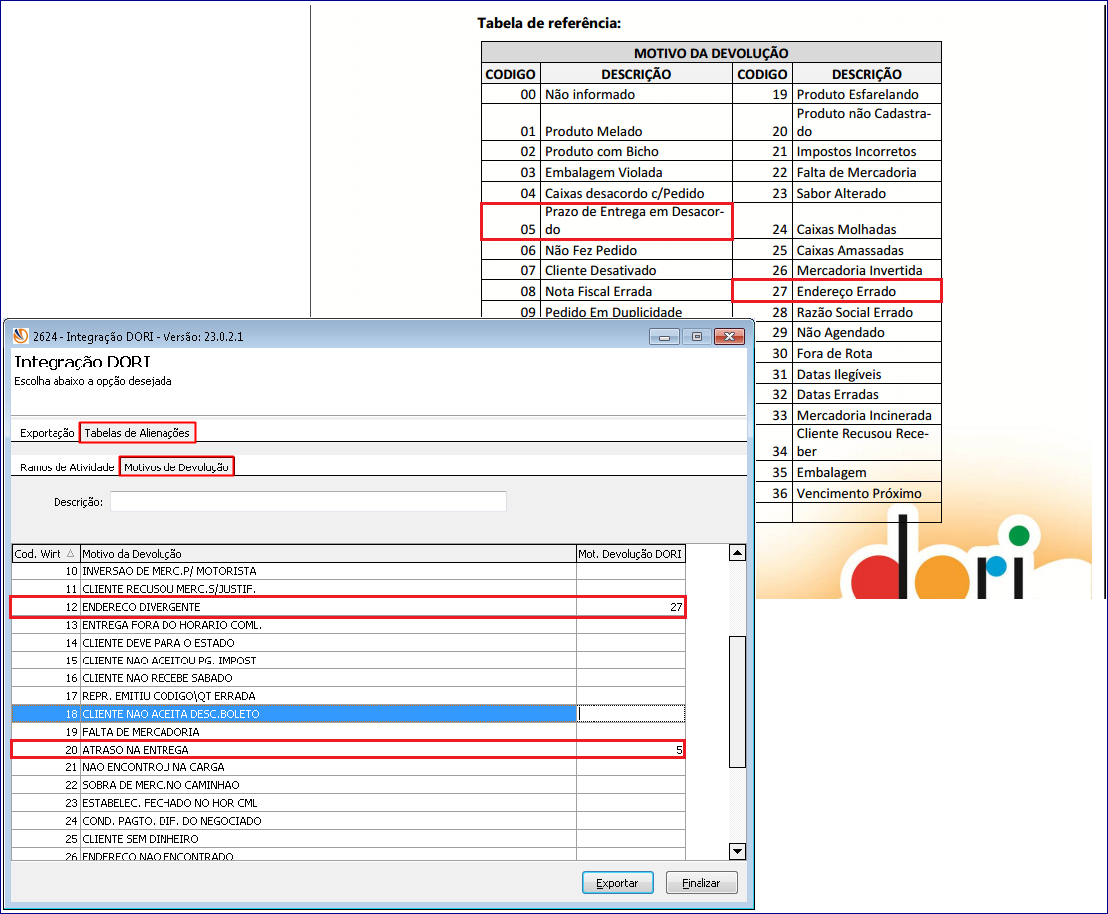
Task: Select row SOBRA DE MERC.NO CAMINHAO
Action: (348, 785)
